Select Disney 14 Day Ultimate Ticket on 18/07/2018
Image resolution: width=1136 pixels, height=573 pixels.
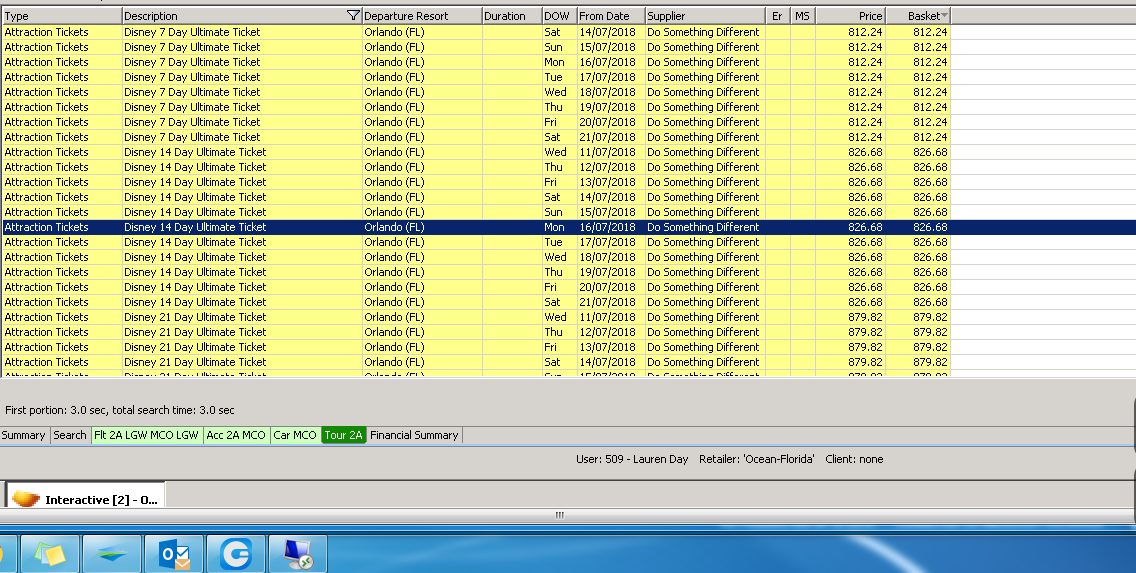pos(476,257)
